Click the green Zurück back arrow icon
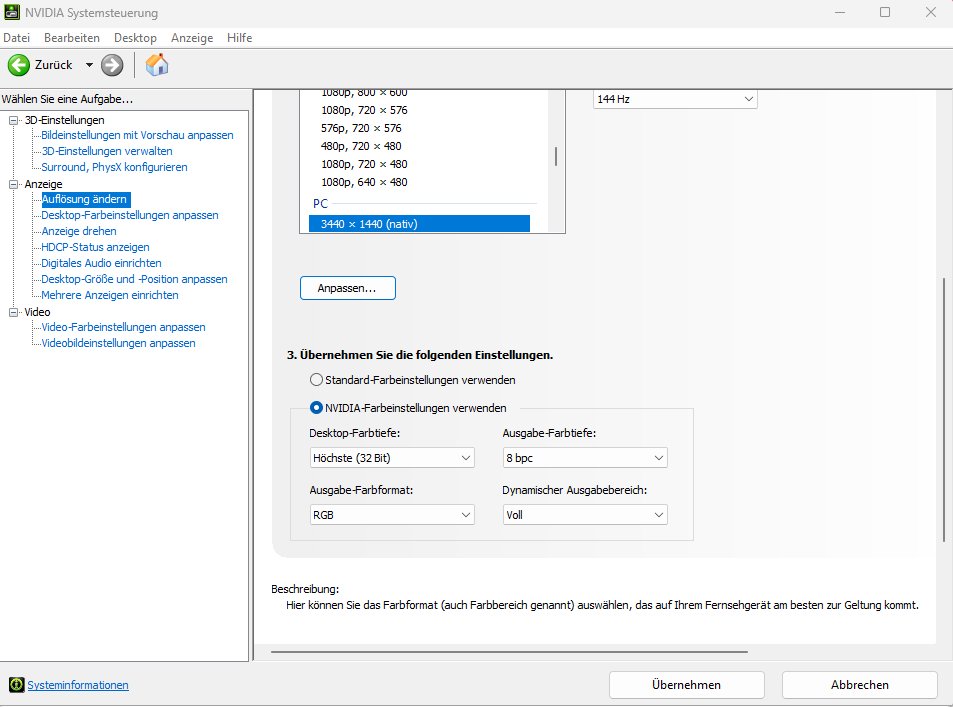953x707 pixels. tap(19, 65)
